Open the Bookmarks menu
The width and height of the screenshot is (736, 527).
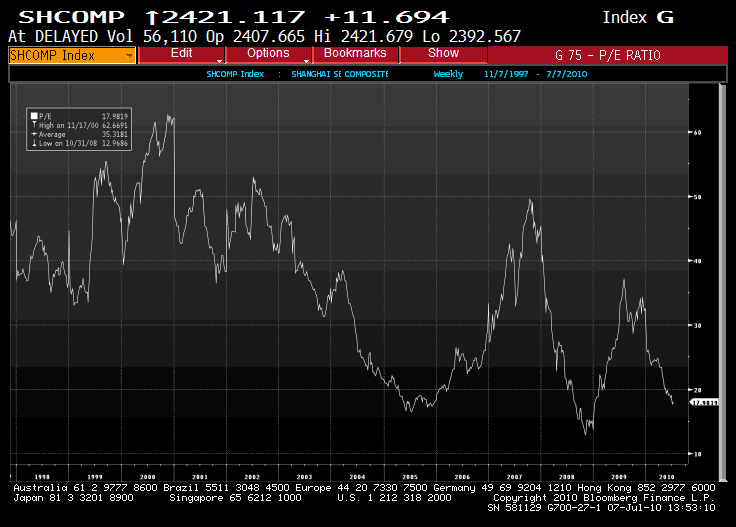click(x=355, y=53)
